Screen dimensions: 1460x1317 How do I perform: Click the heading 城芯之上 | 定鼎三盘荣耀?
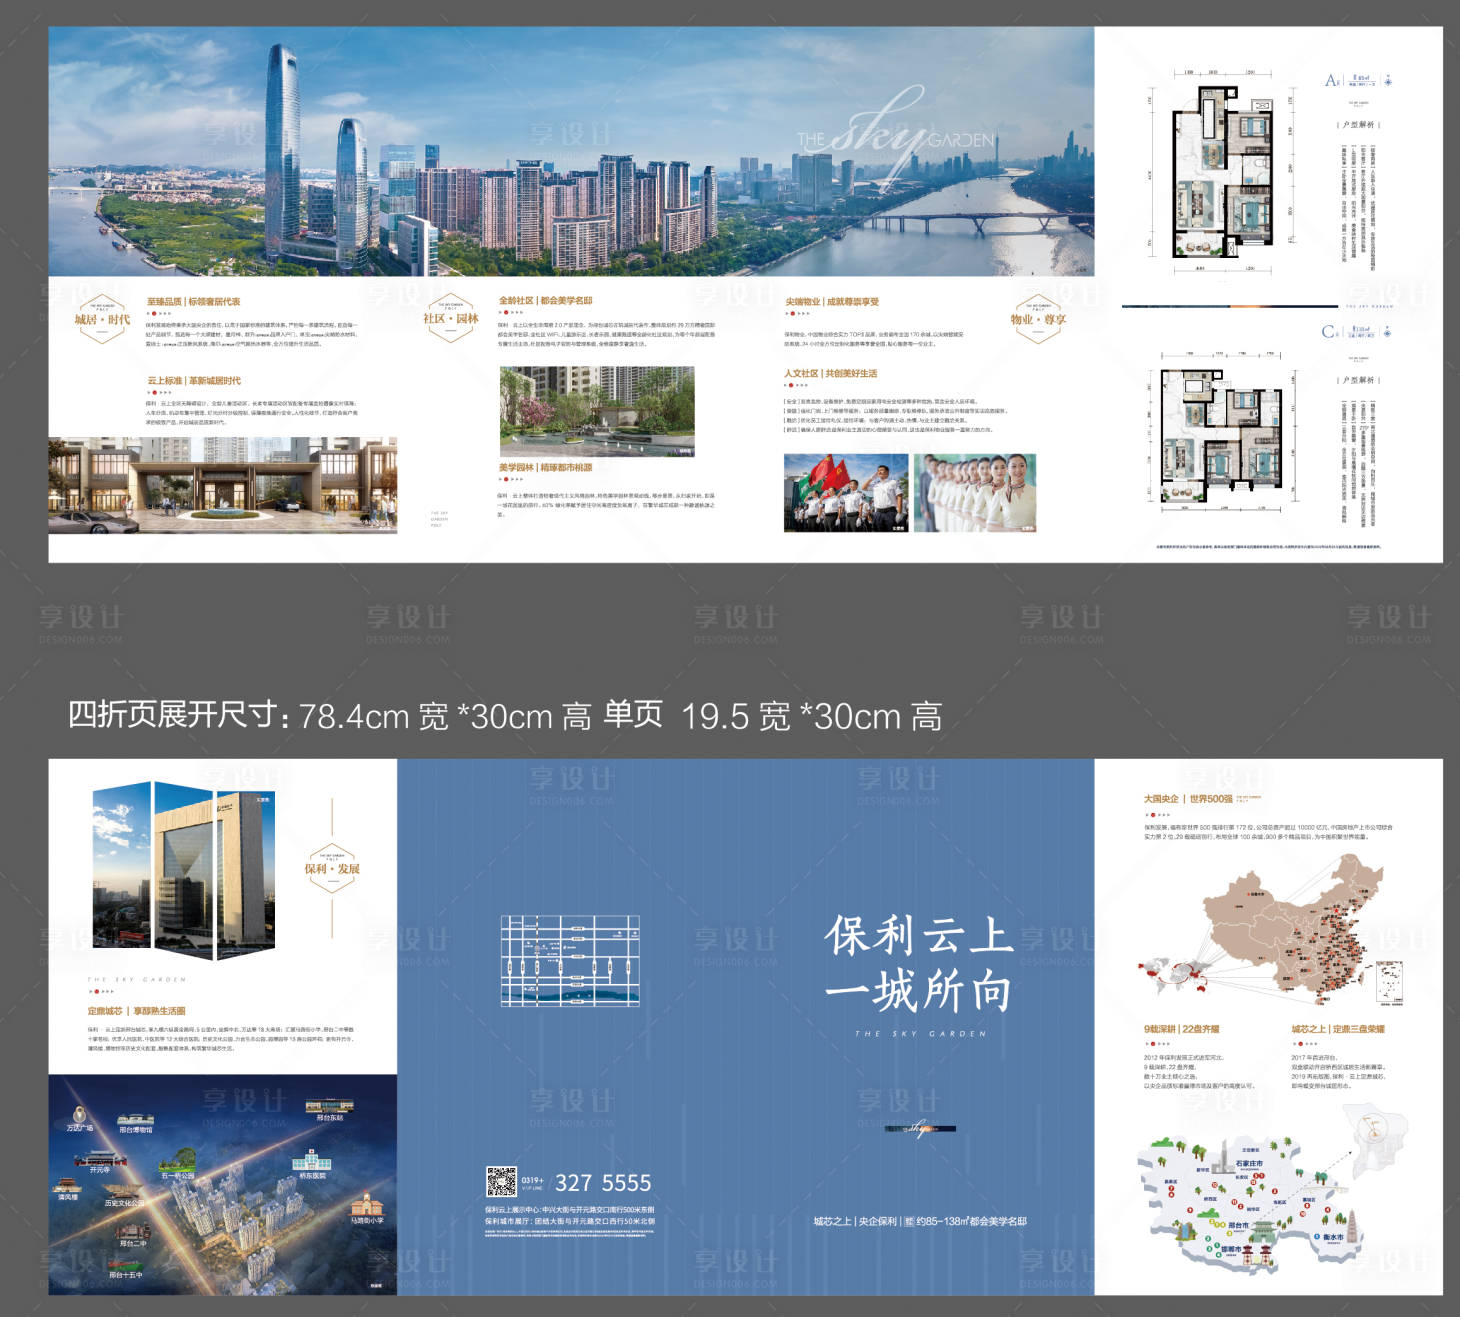(x=1338, y=1029)
